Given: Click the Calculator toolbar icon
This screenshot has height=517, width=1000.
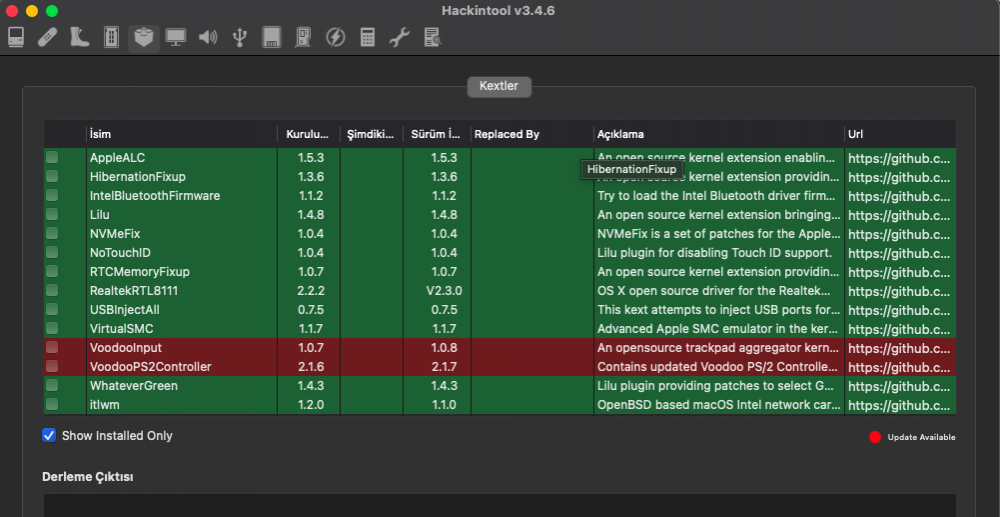Looking at the screenshot, I should click(368, 38).
